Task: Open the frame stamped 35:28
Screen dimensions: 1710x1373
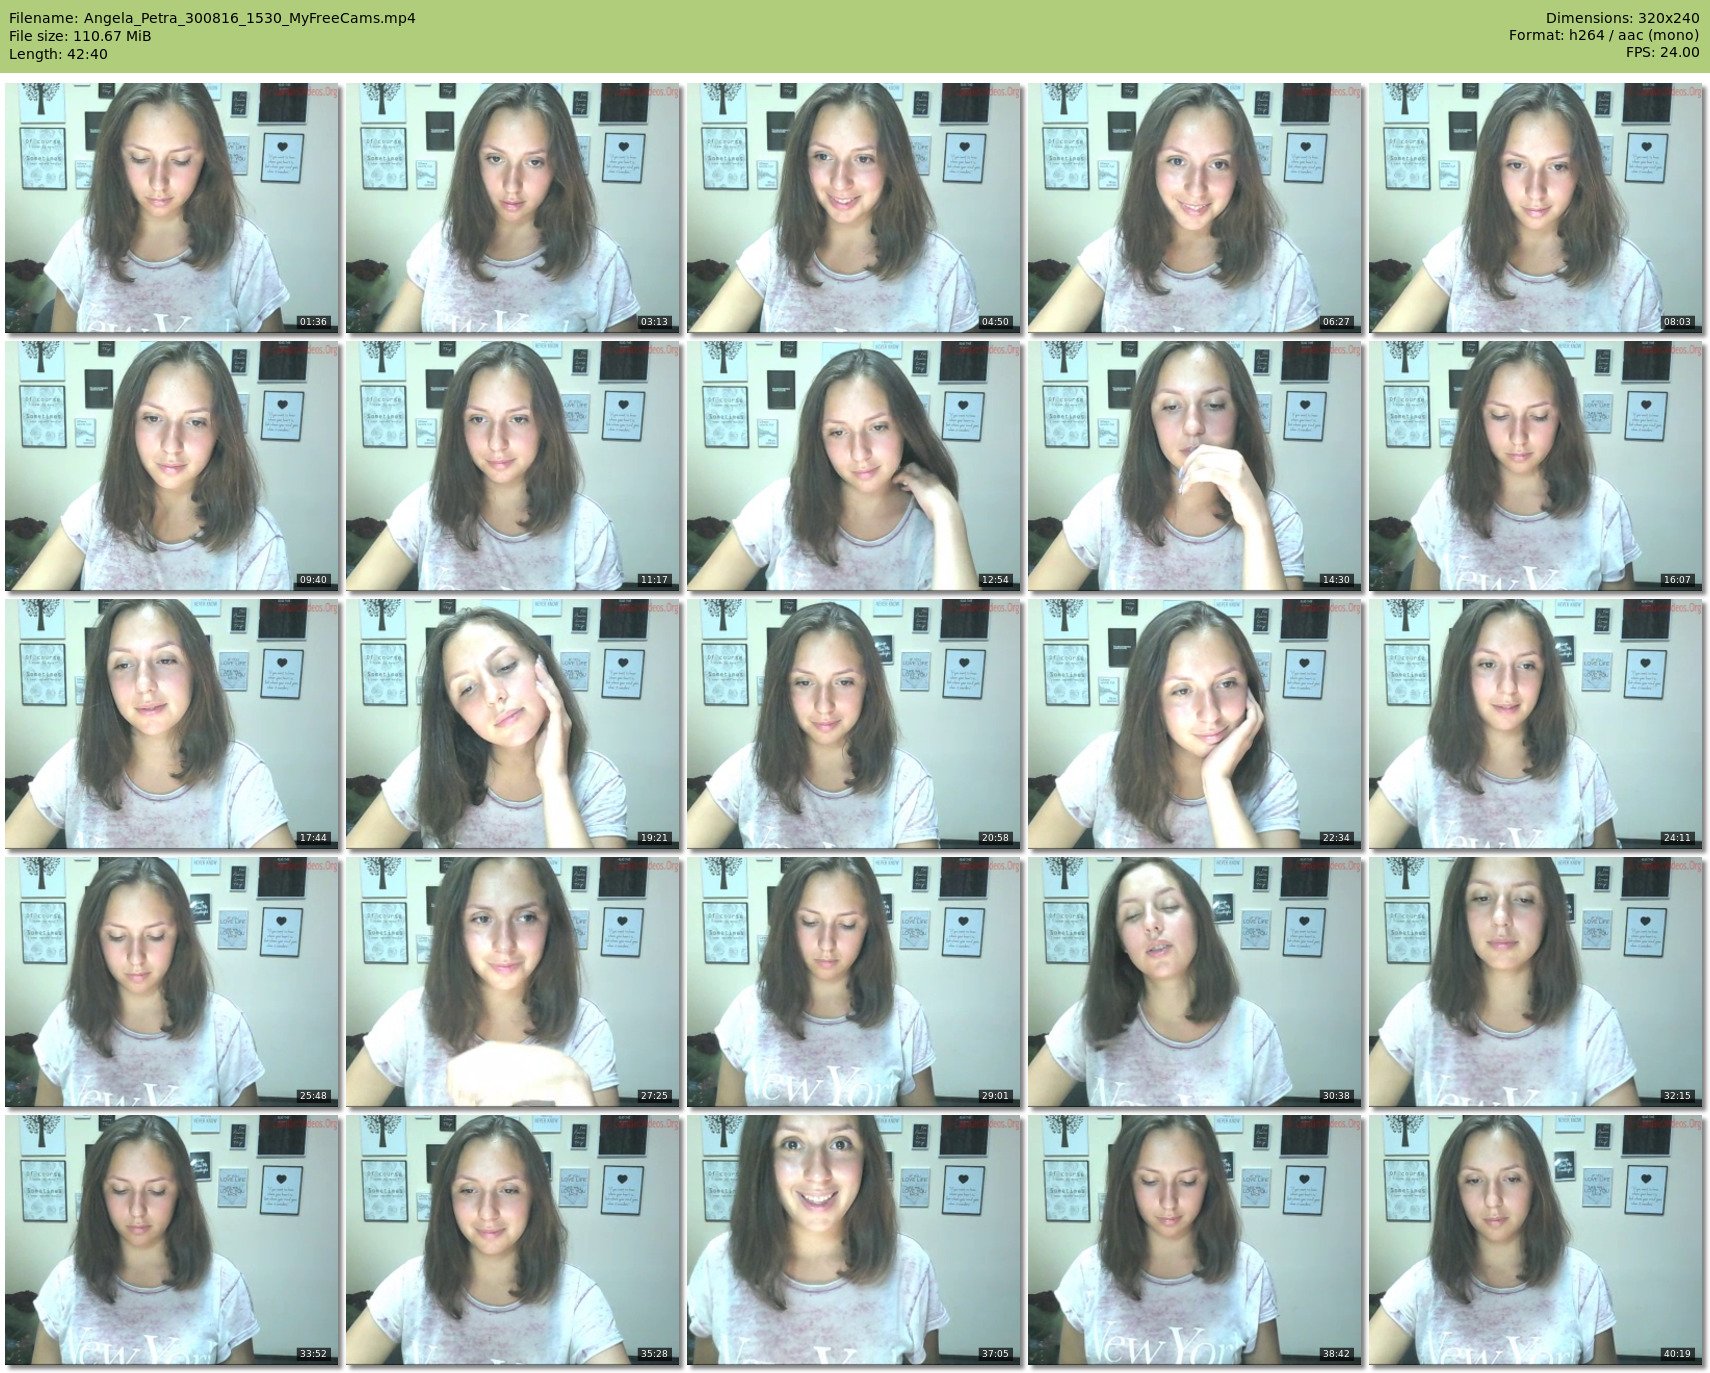Action: coord(513,1240)
